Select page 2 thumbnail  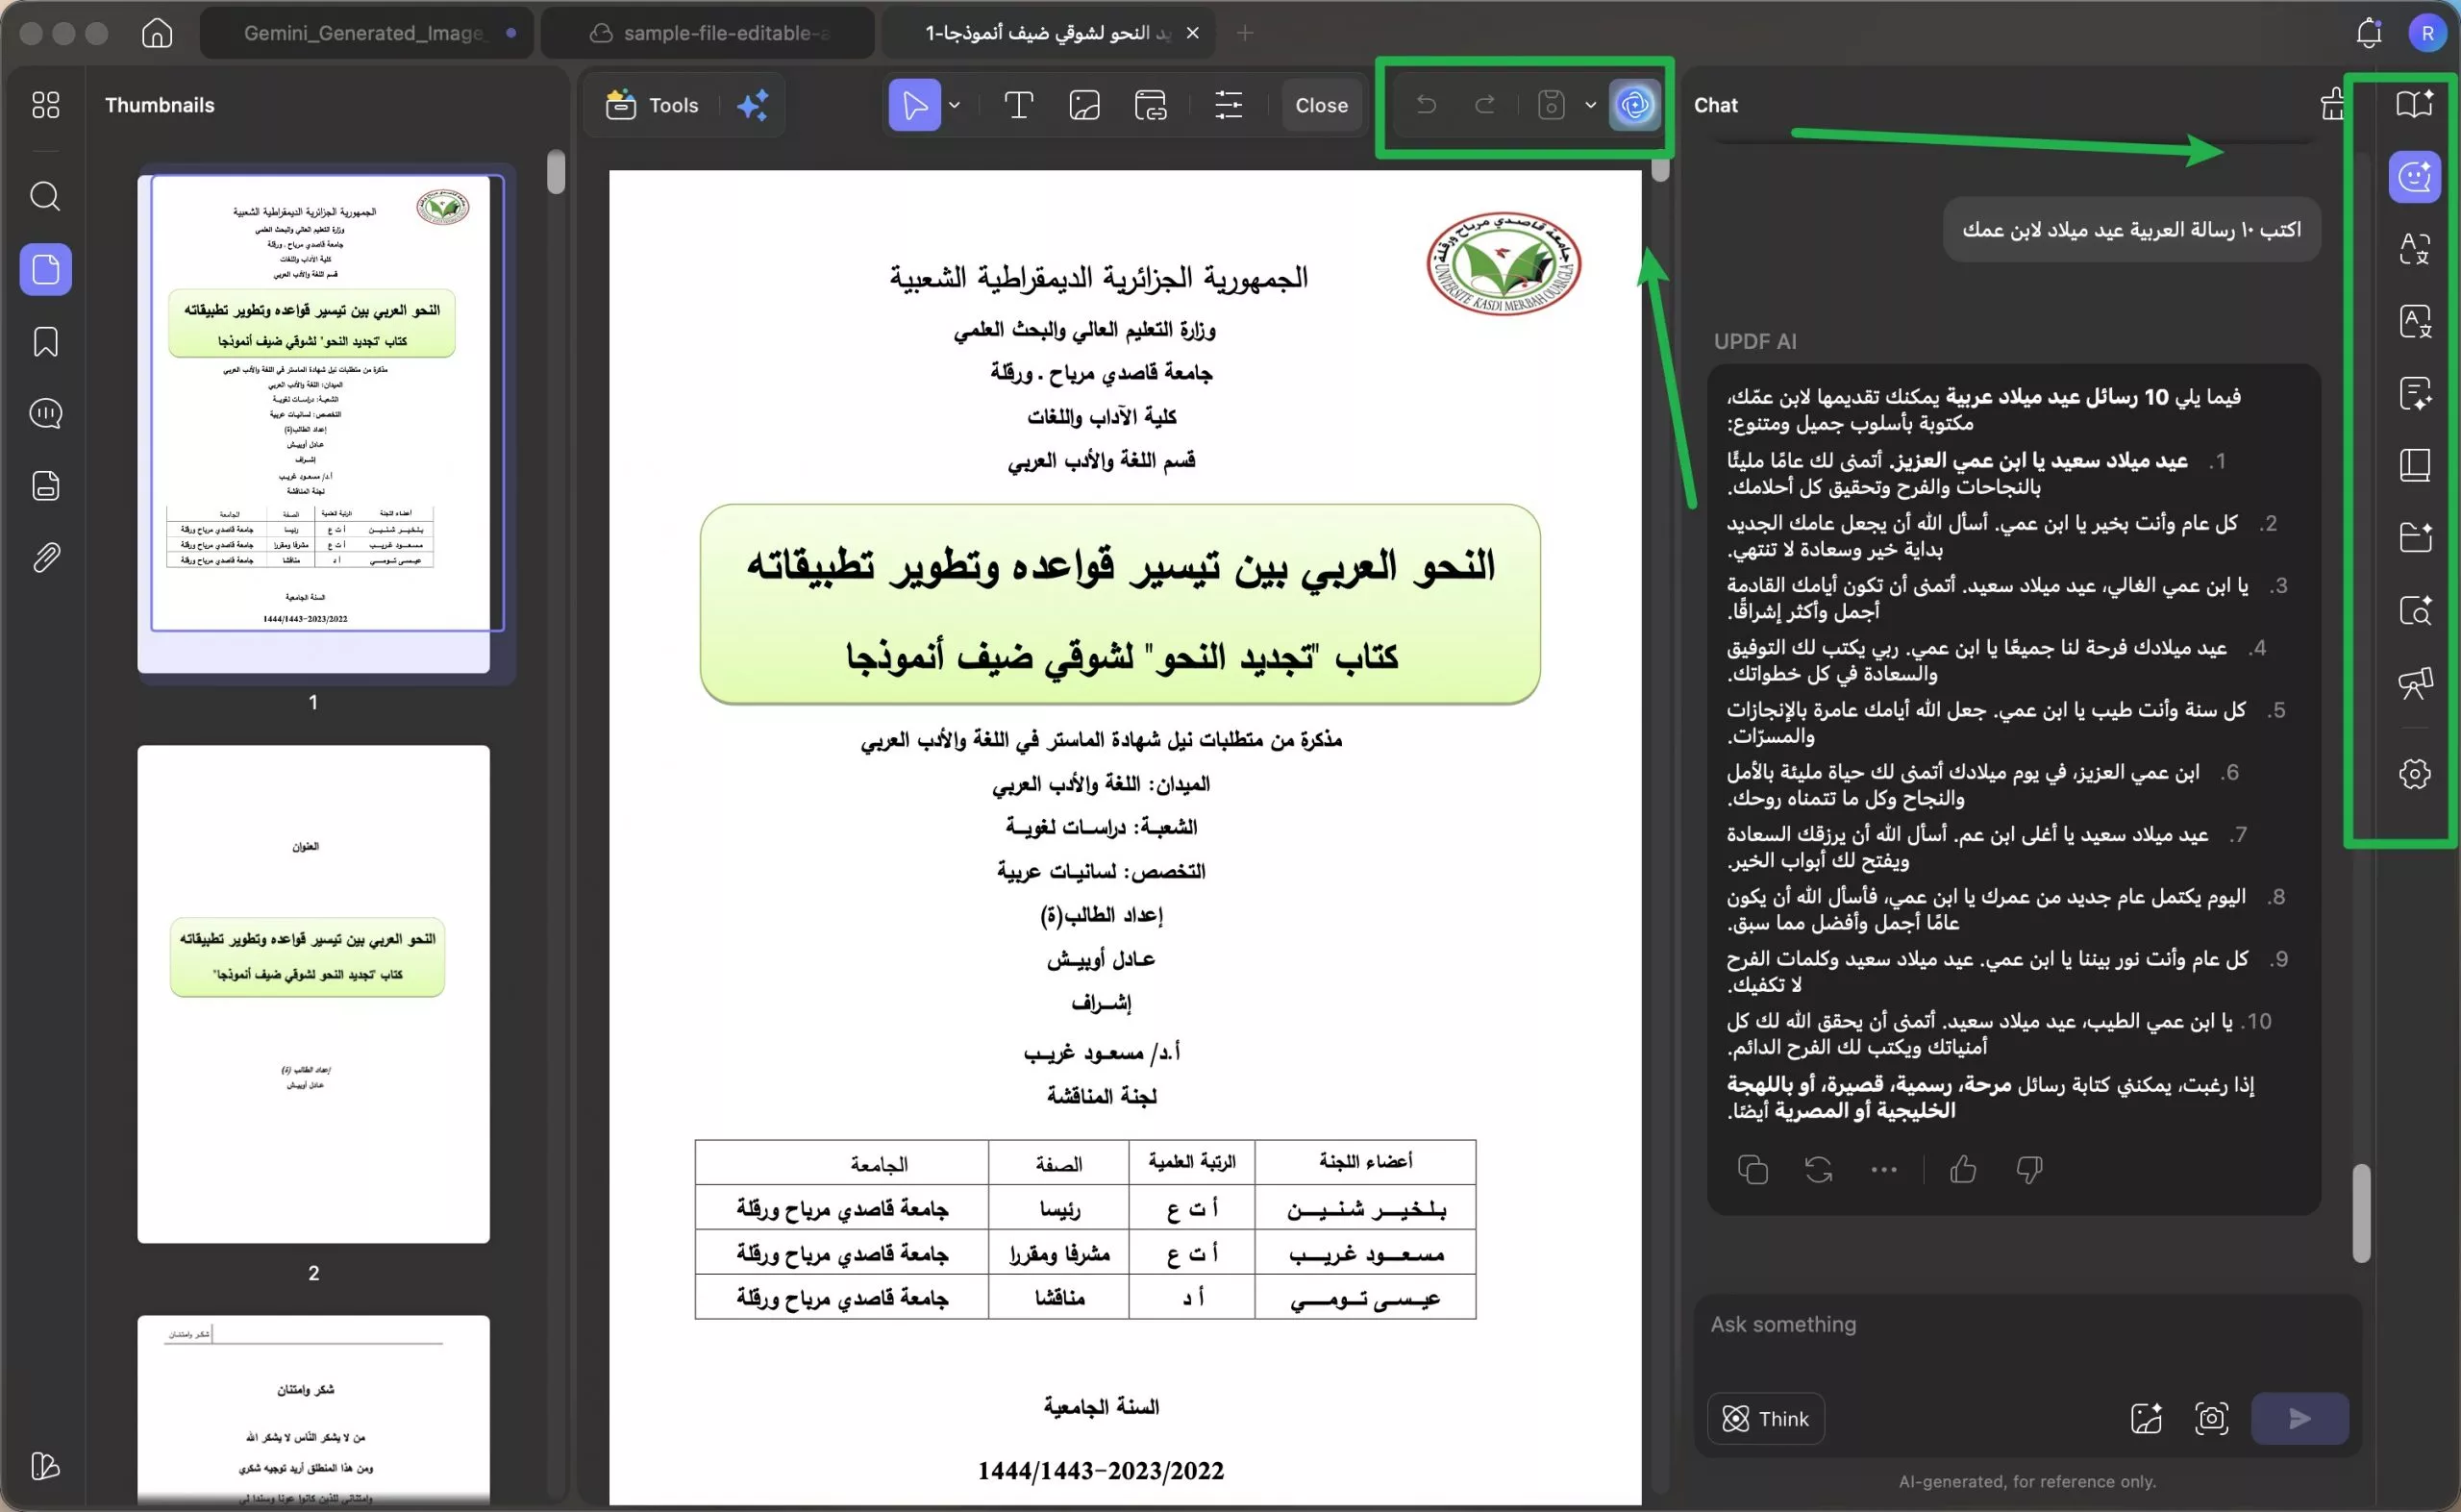(314, 994)
